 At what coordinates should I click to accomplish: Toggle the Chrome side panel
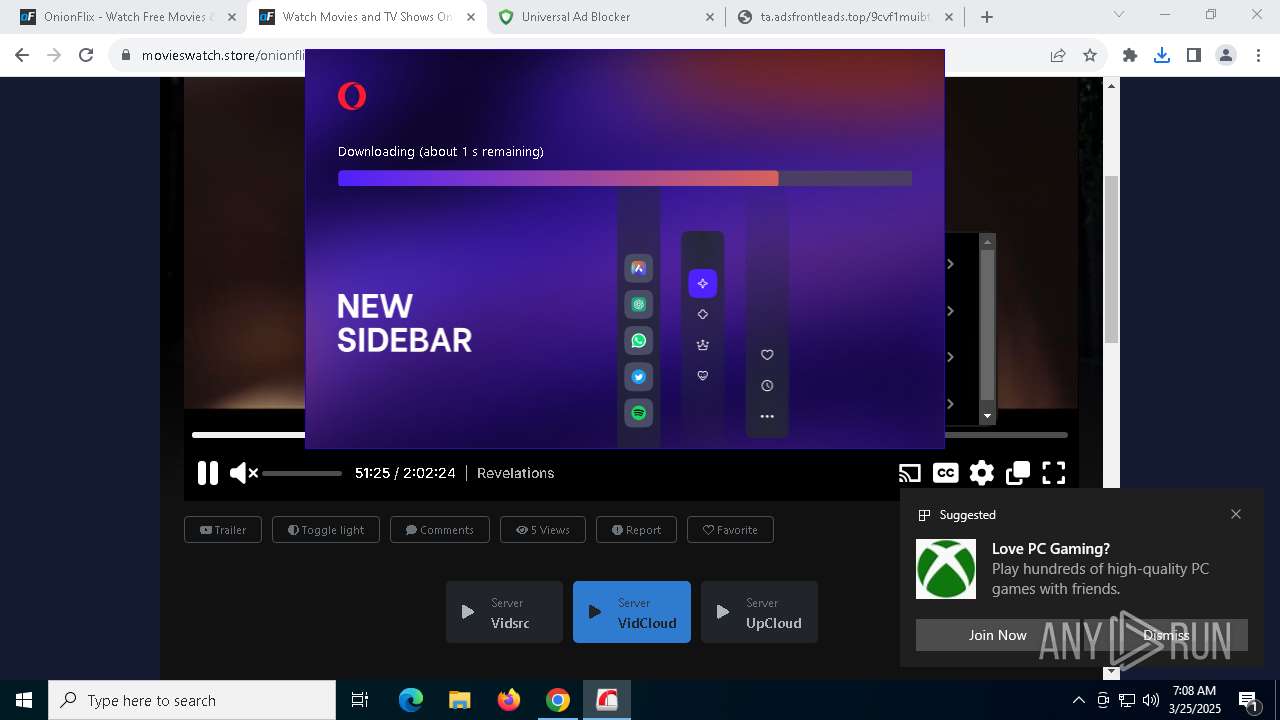coord(1193,56)
